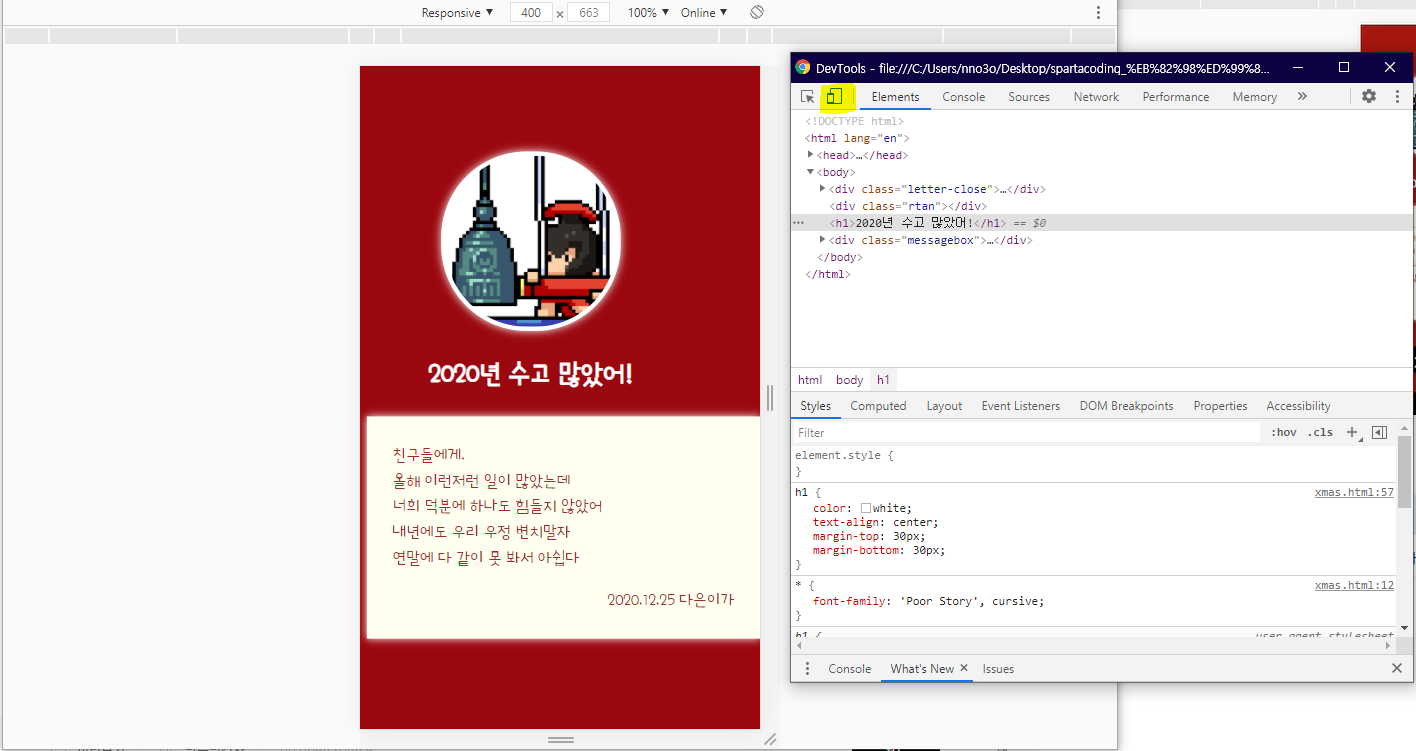Click the white color swatch in h1 rule
Image resolution: width=1416 pixels, height=751 pixels.
click(866, 508)
